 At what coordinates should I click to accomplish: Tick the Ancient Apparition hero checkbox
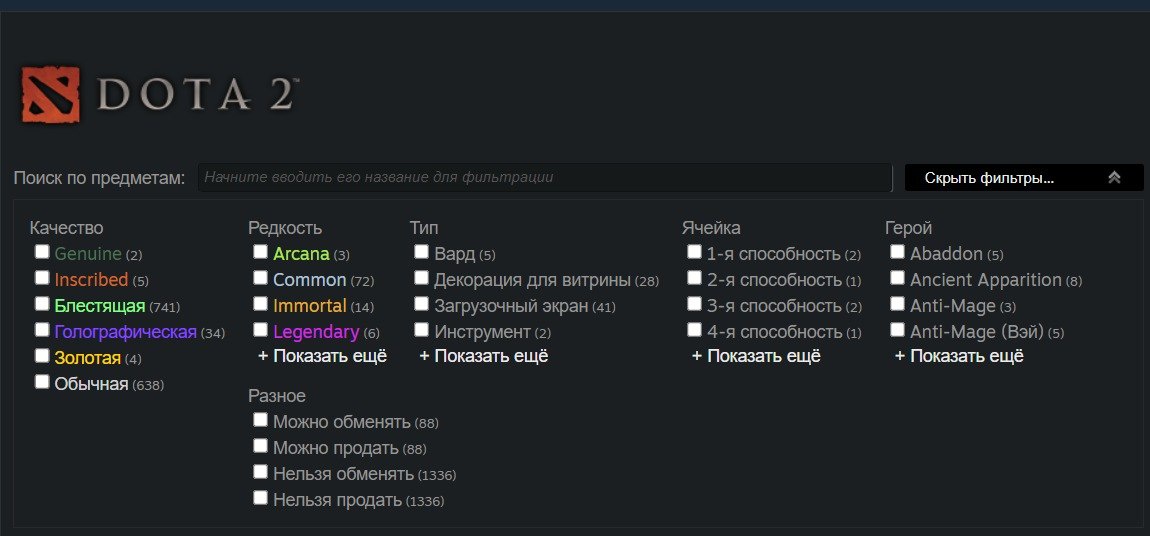tap(897, 278)
